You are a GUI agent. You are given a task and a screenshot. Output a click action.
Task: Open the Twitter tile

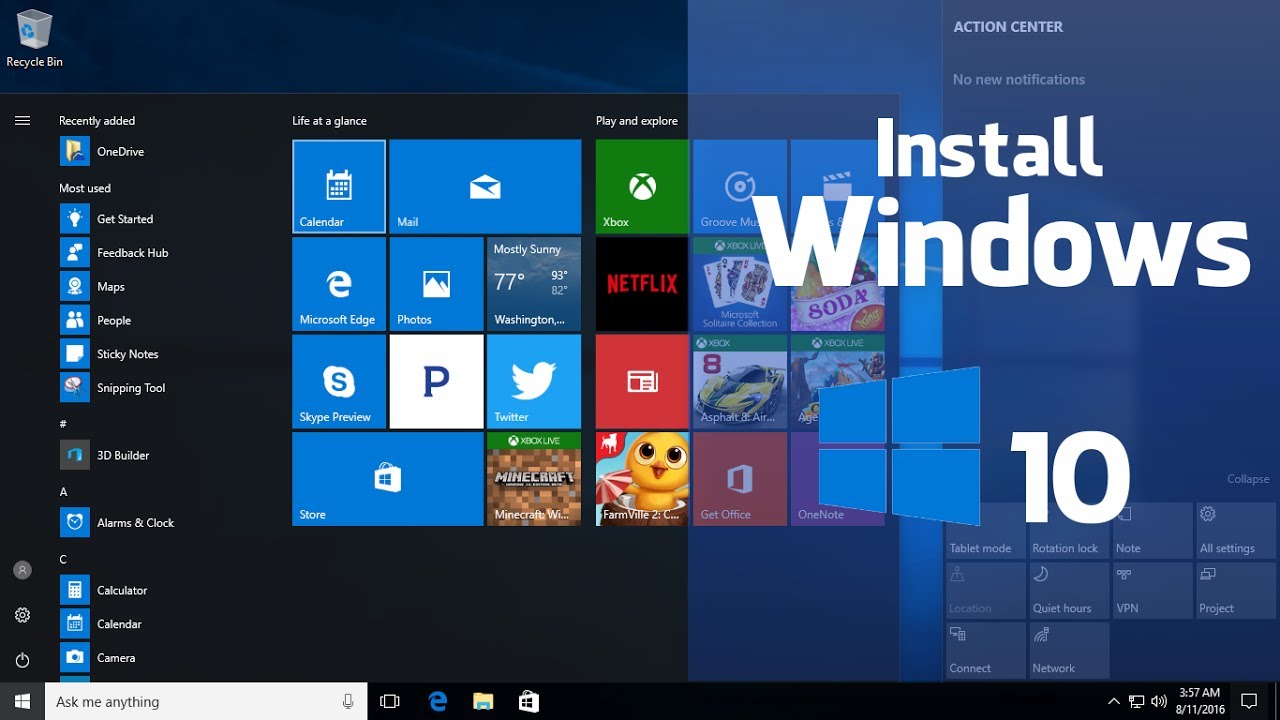coord(534,381)
